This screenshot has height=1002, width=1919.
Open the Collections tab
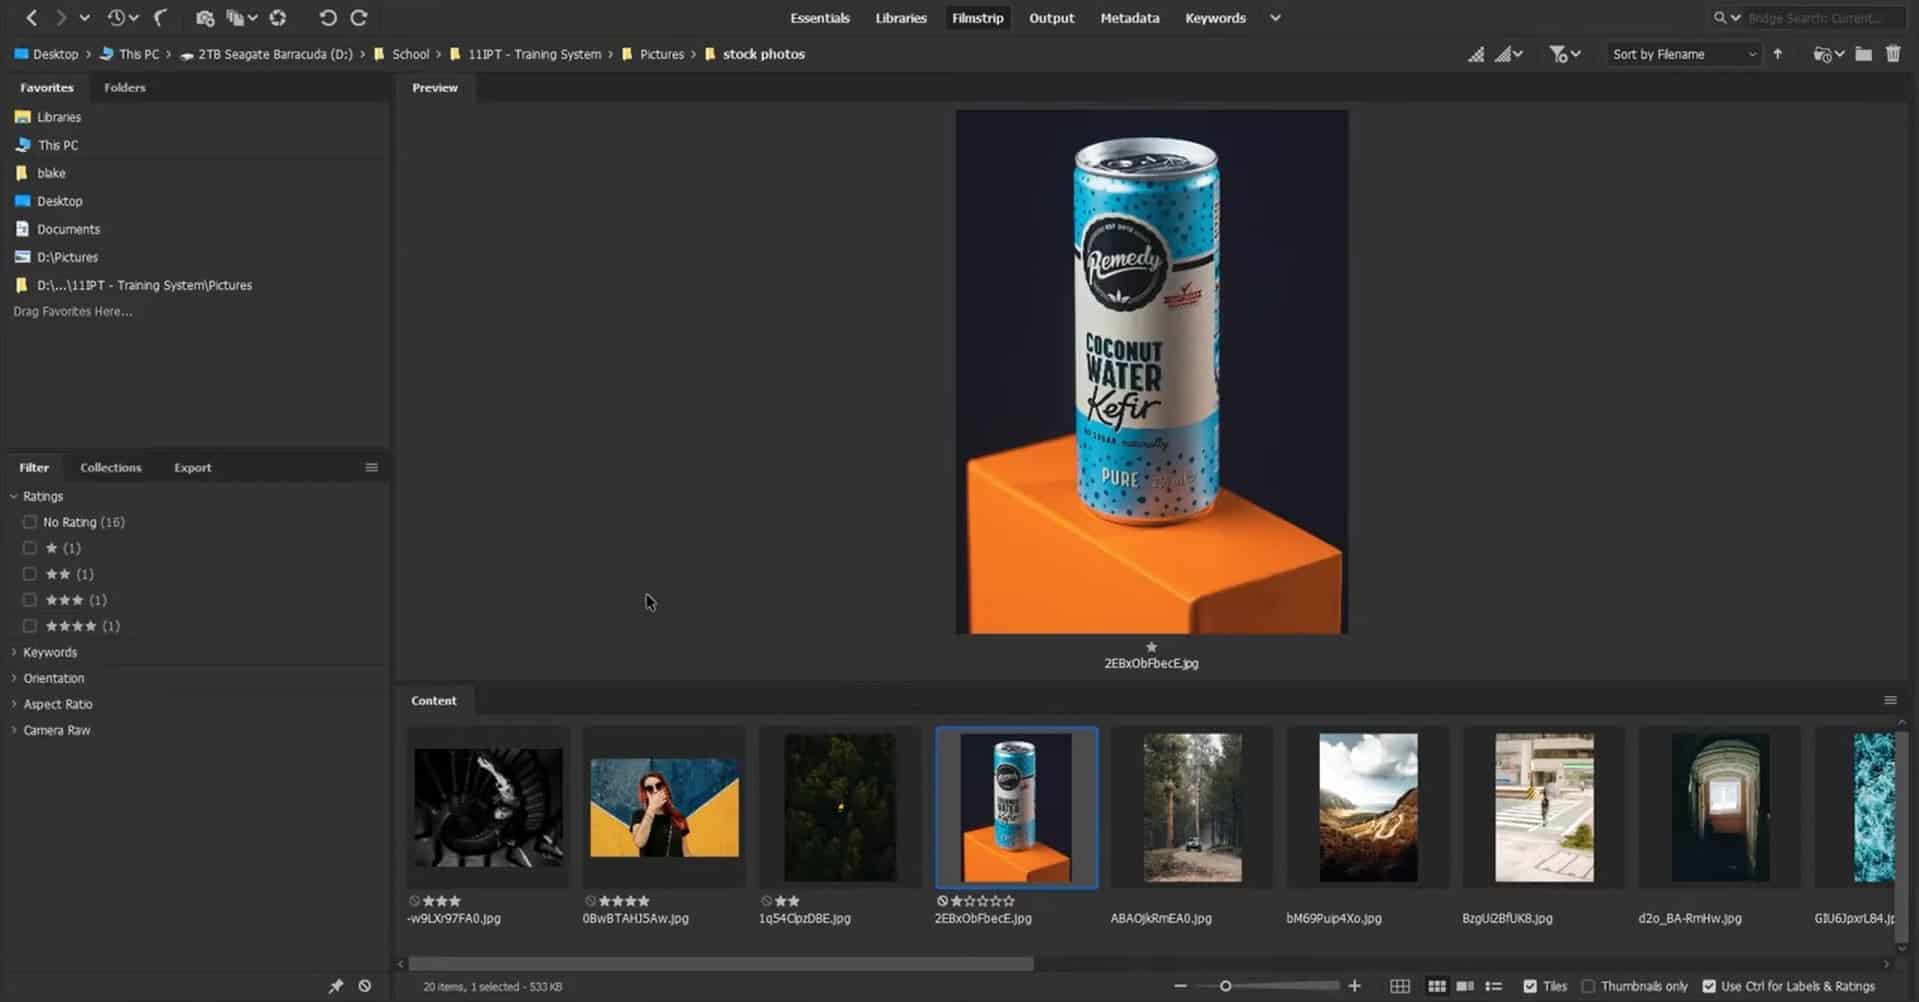point(110,467)
